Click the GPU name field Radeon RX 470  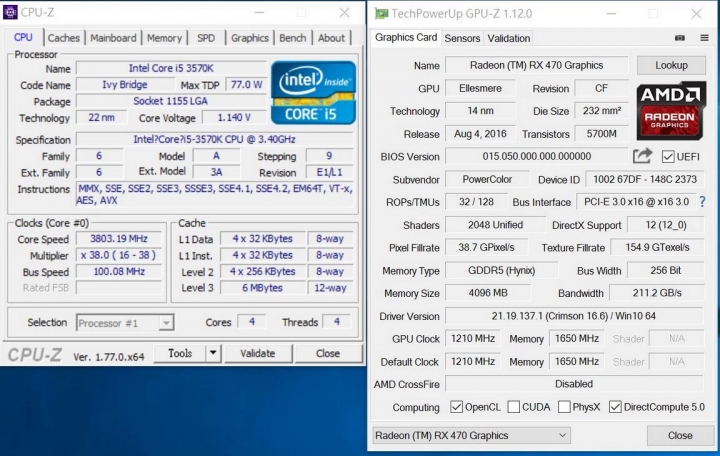(x=536, y=65)
